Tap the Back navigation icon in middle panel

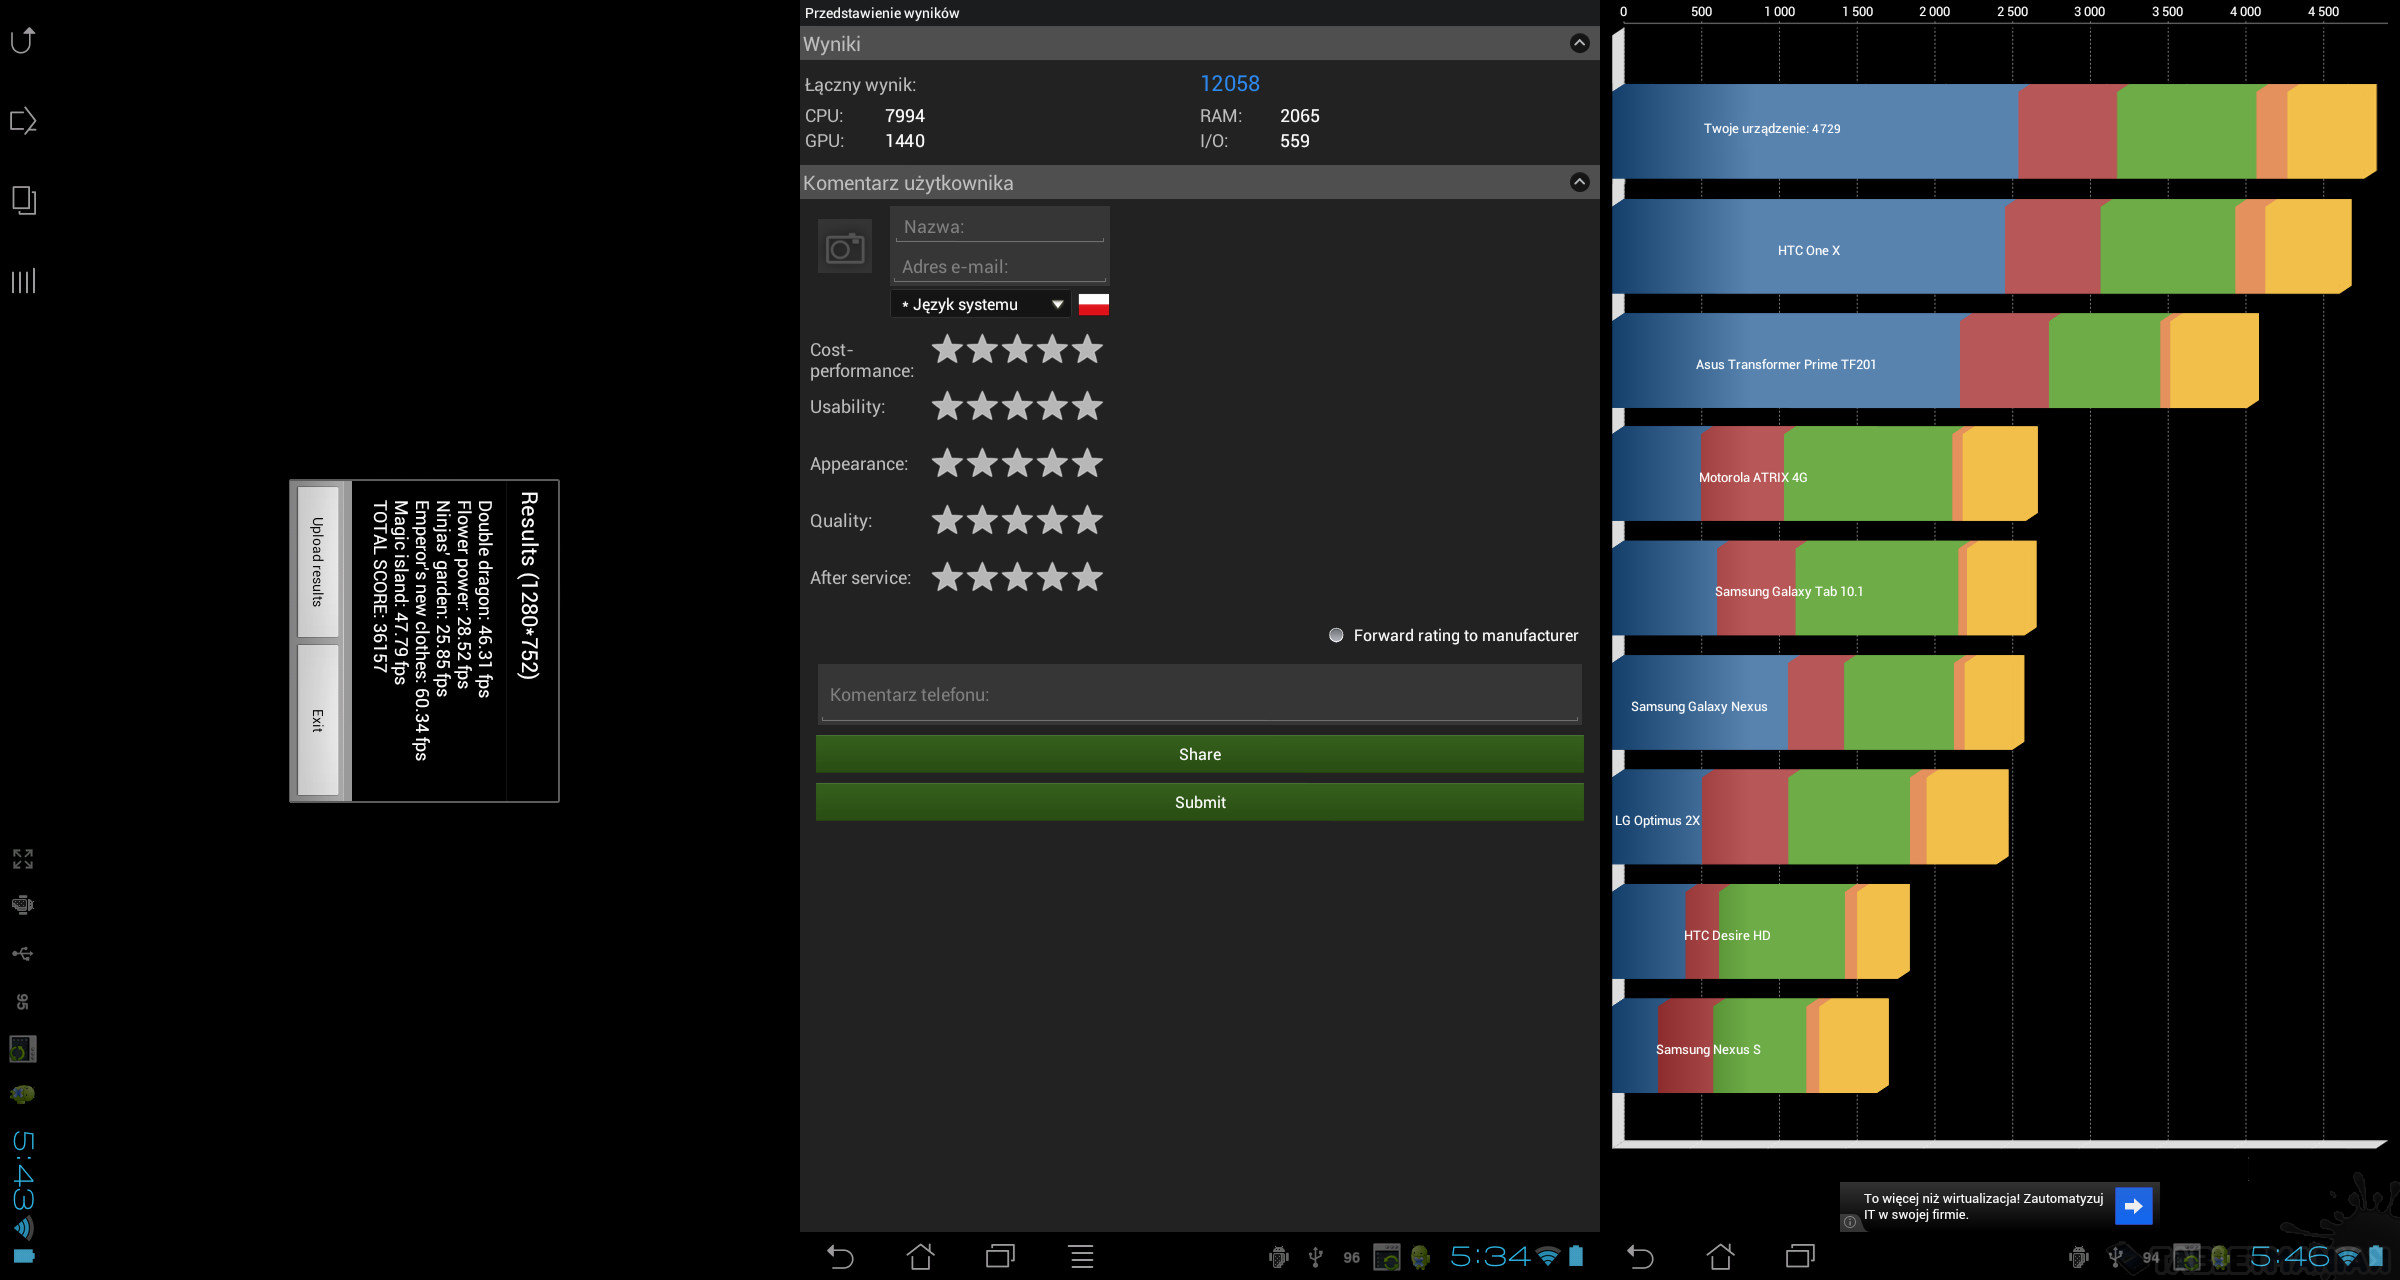(x=840, y=1257)
